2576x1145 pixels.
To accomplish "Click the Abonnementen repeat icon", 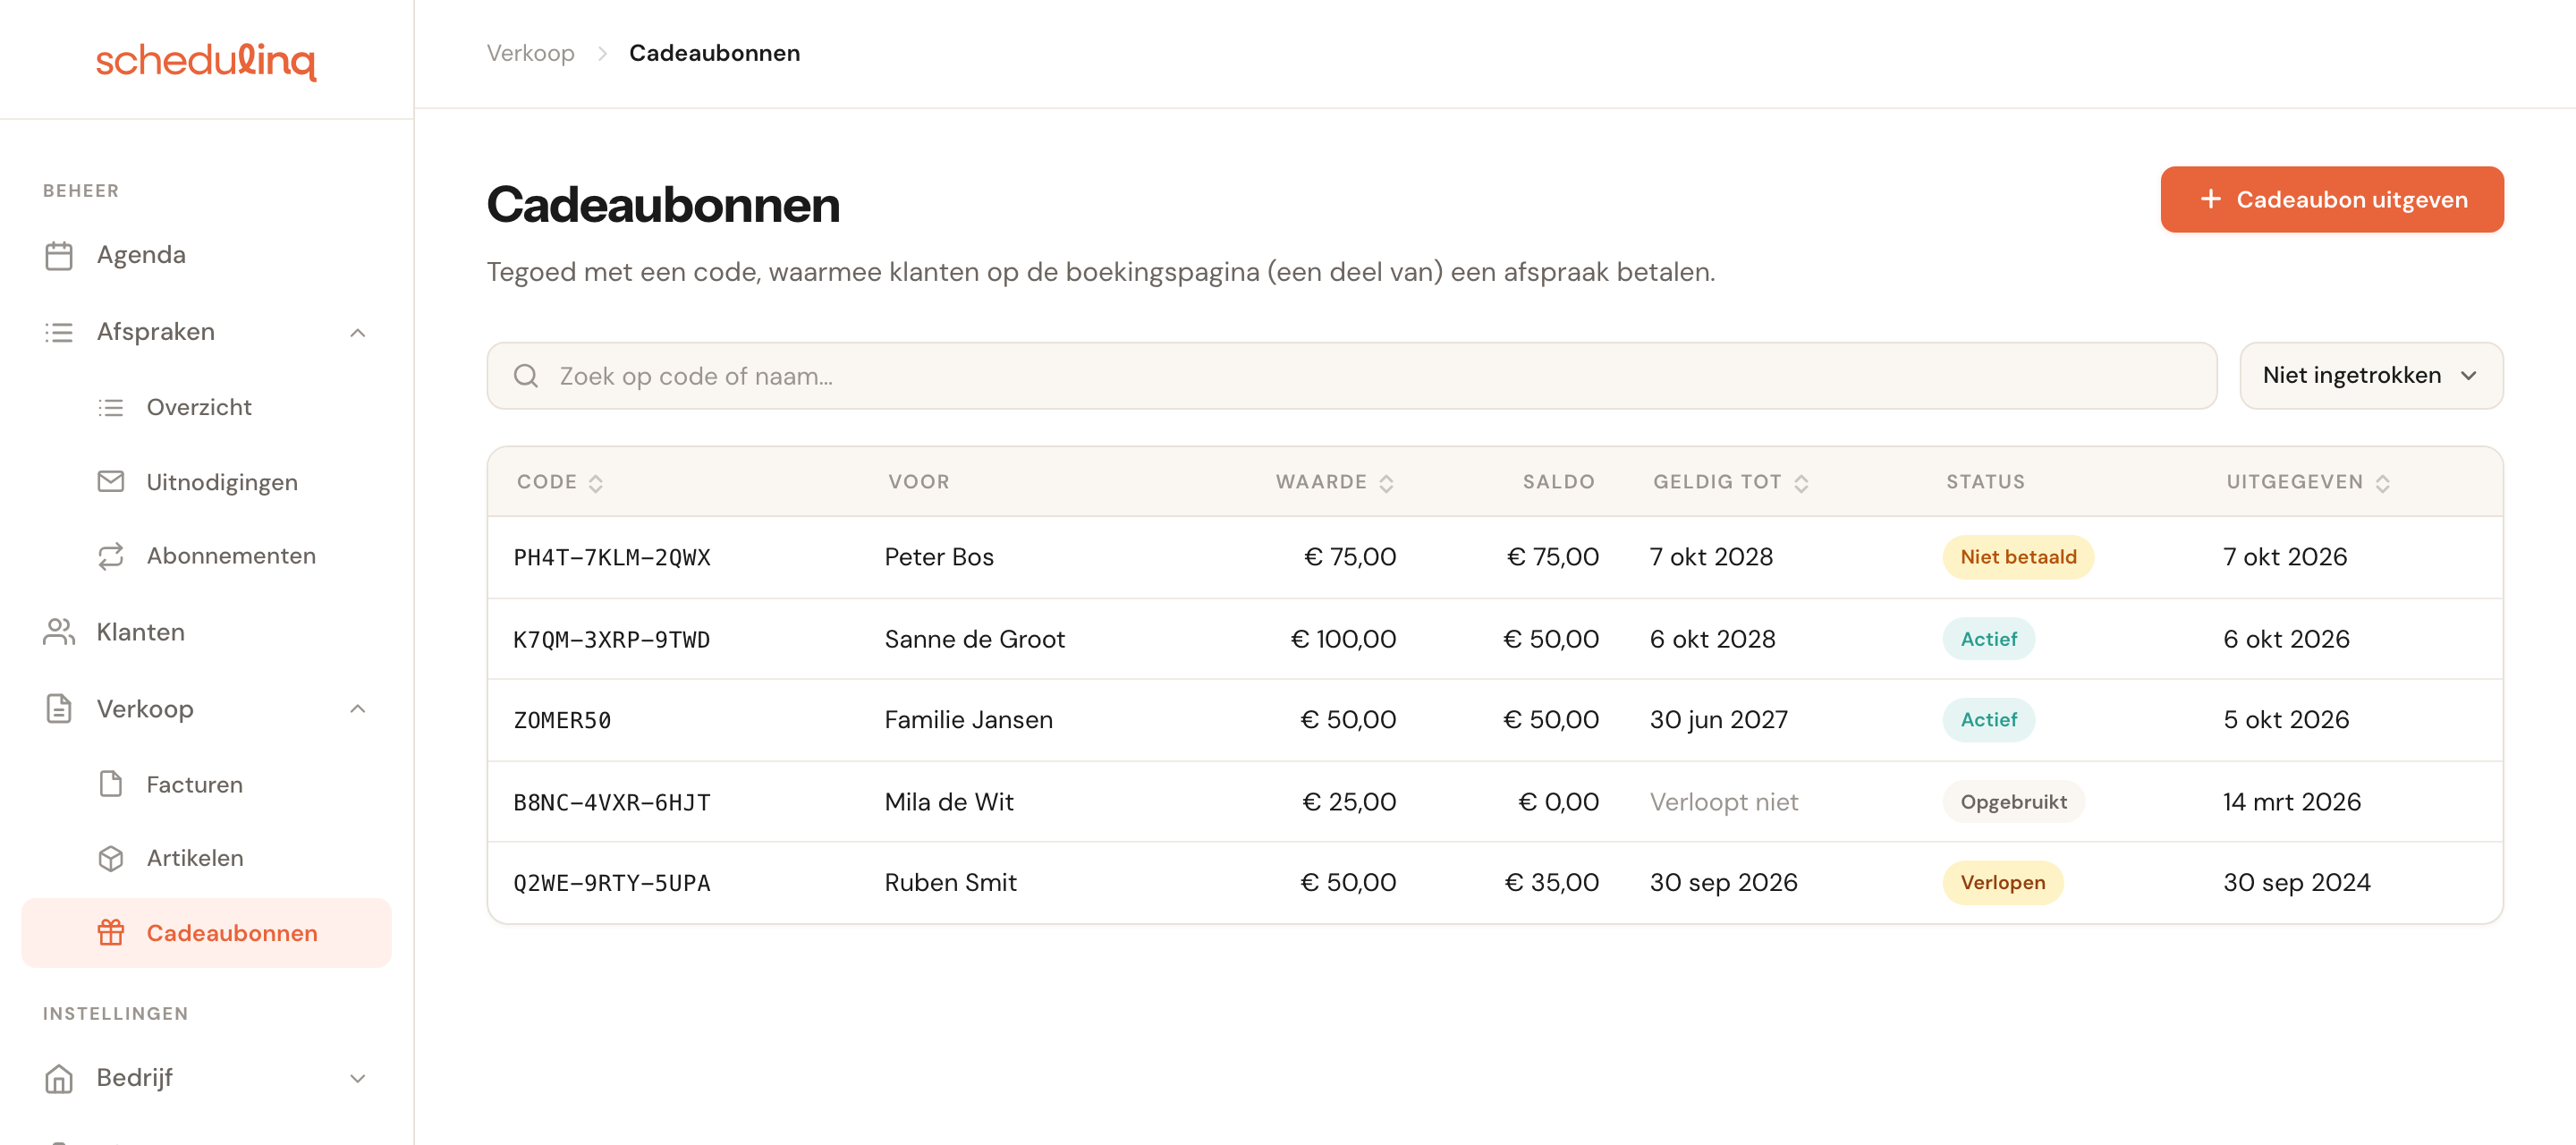I will click(111, 556).
